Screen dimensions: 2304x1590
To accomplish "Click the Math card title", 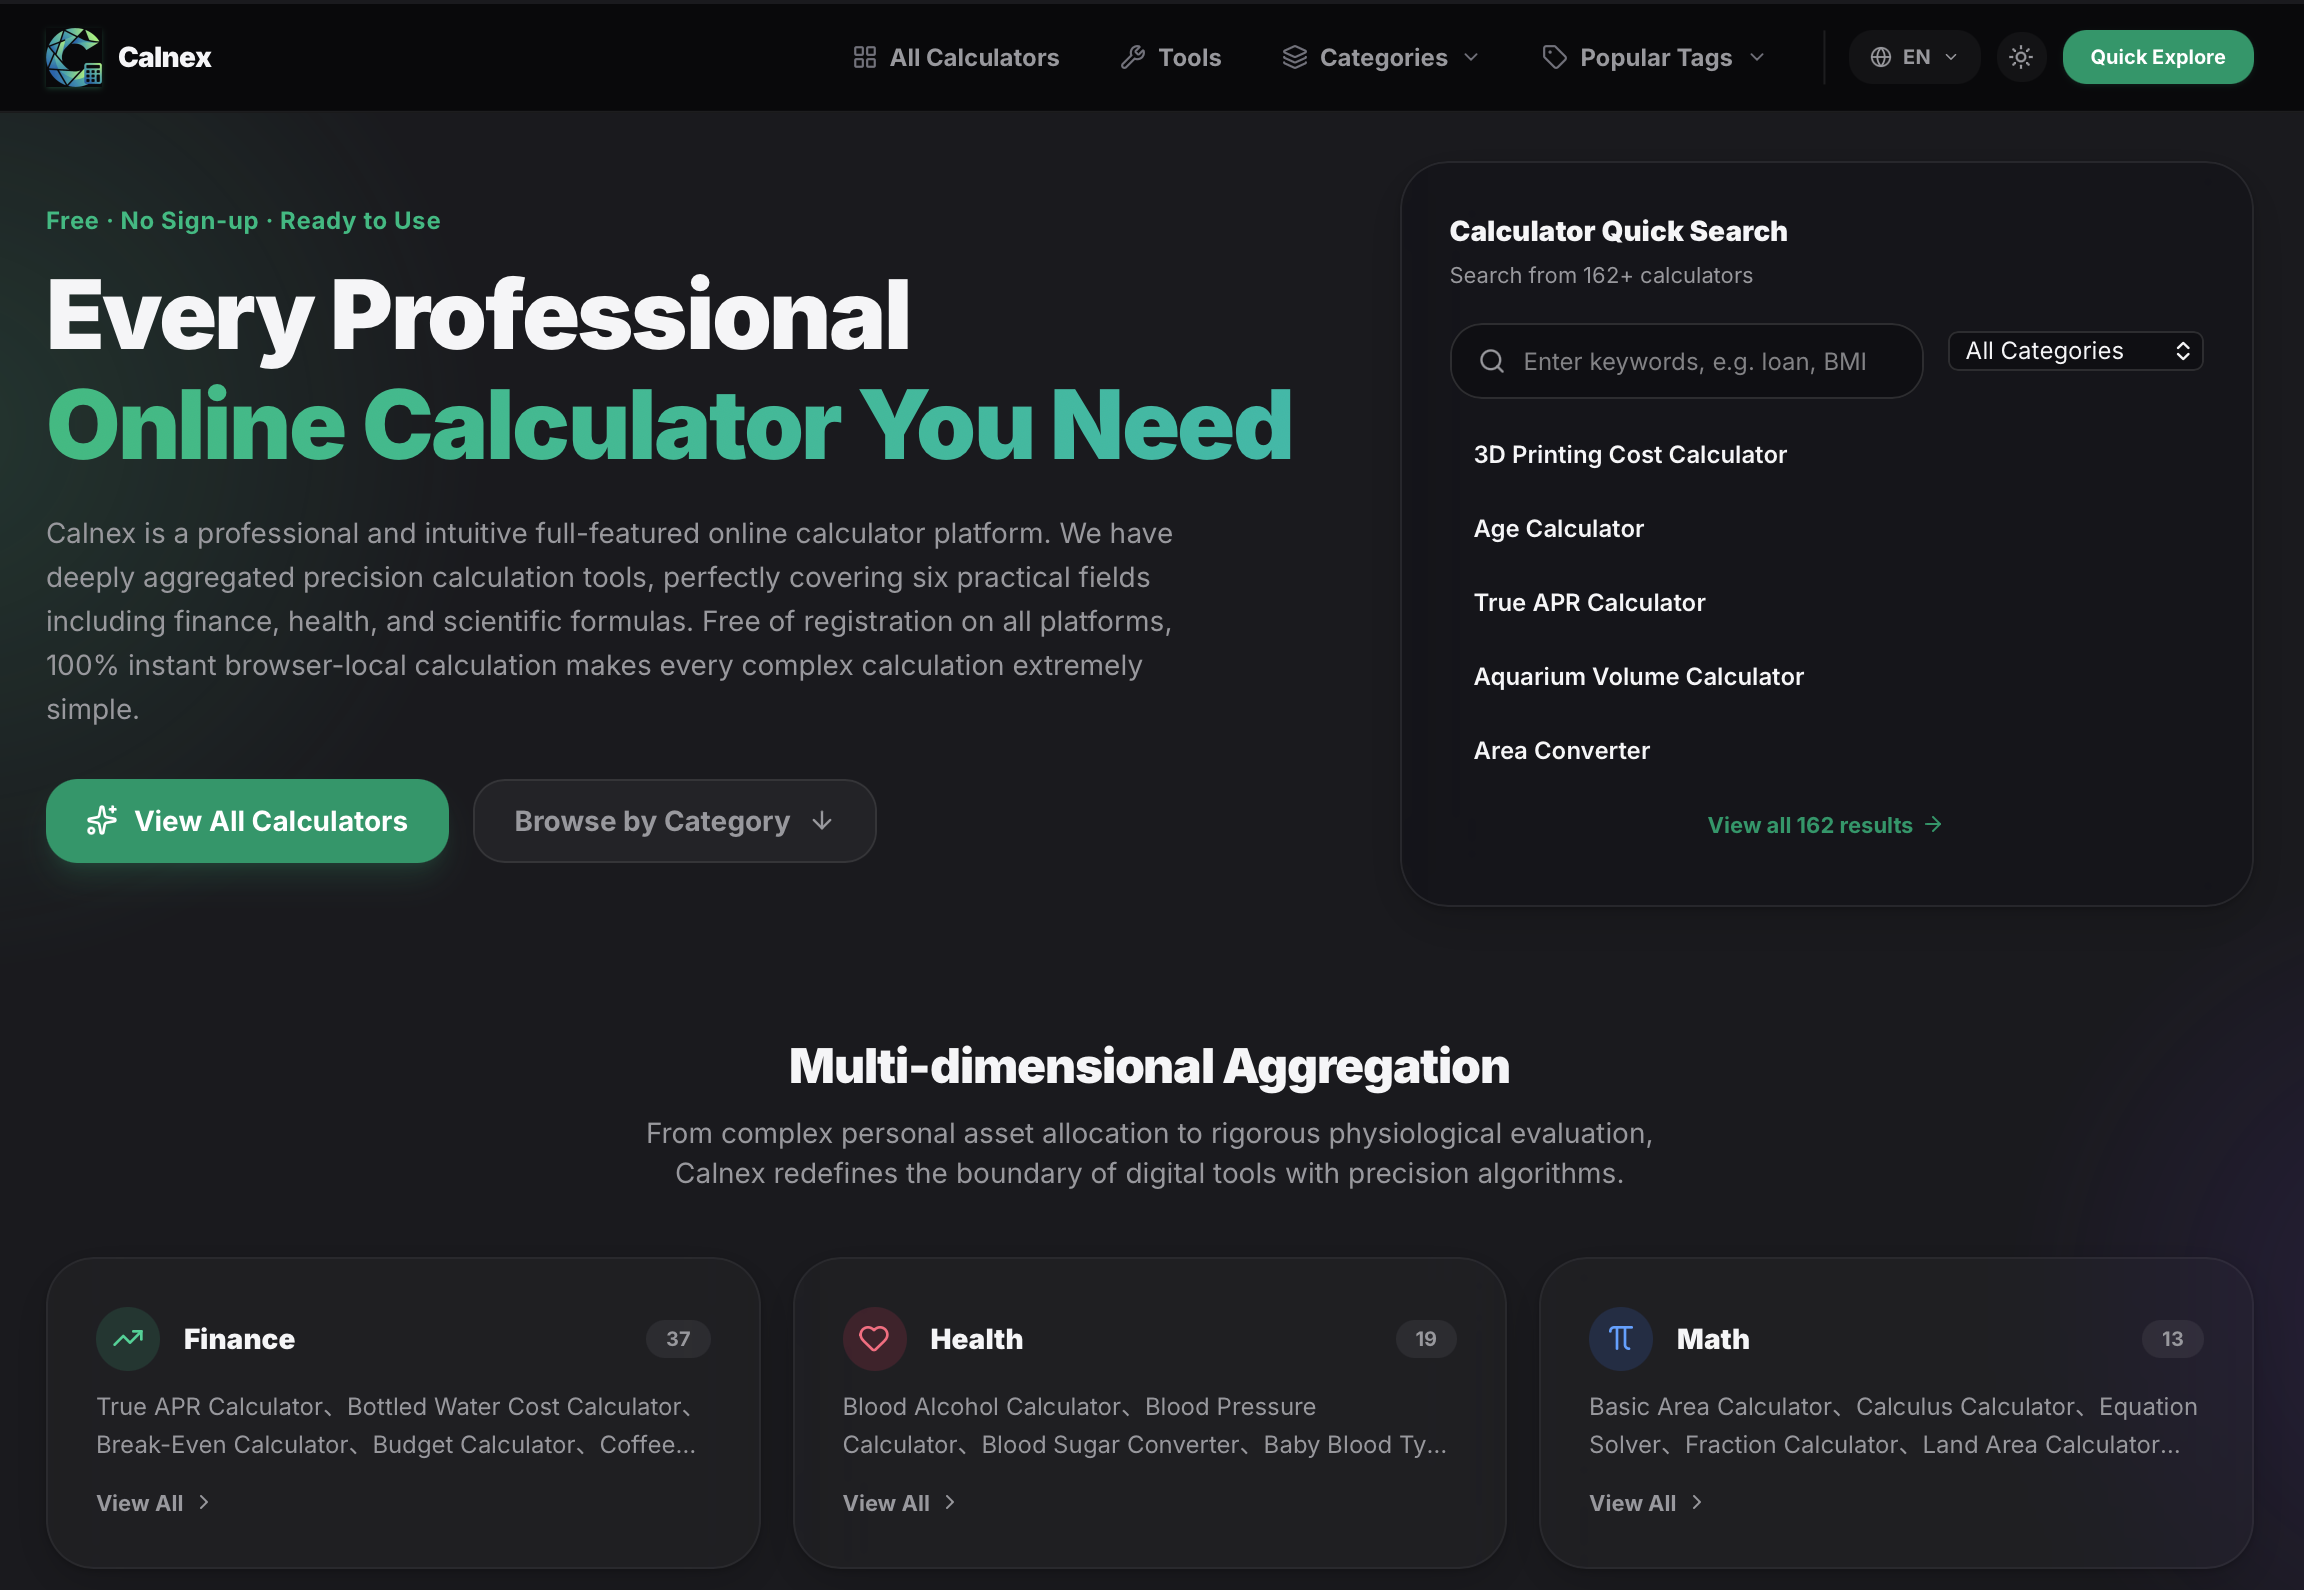I will point(1713,1339).
